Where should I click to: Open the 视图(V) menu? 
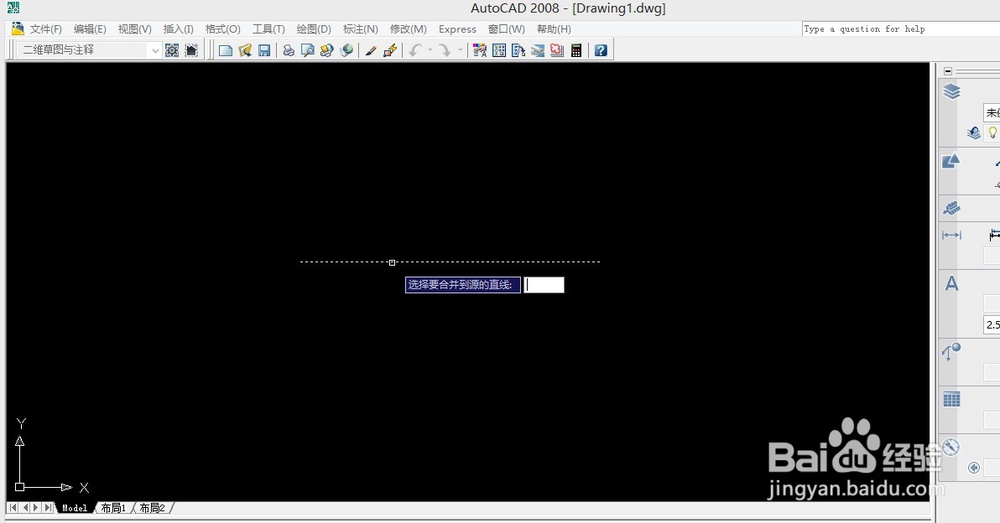[x=135, y=29]
